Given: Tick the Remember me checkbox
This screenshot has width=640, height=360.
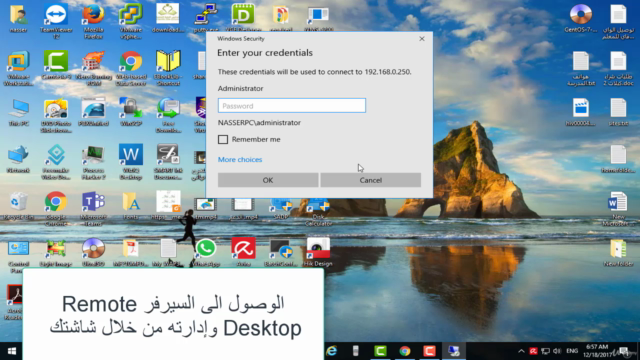Looking at the screenshot, I should pos(223,140).
